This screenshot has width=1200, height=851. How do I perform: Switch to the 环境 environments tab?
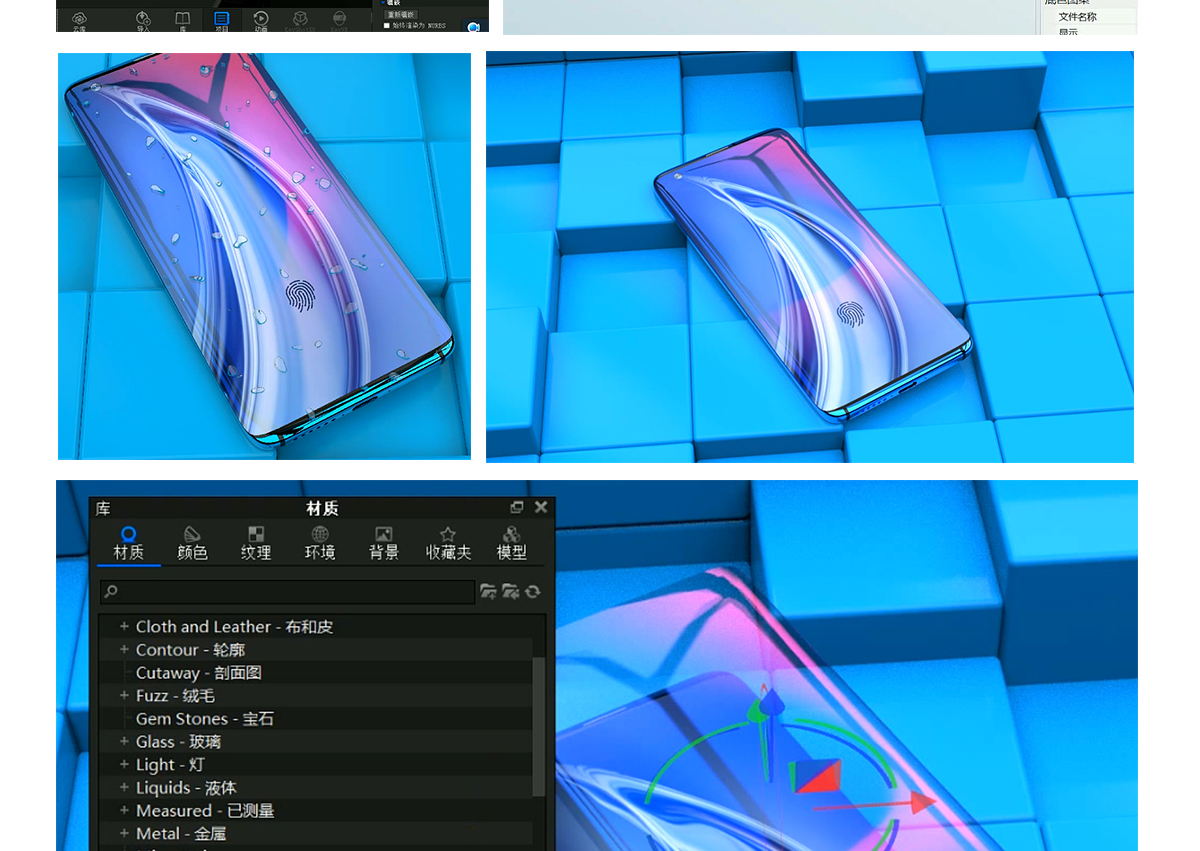pyautogui.click(x=320, y=543)
